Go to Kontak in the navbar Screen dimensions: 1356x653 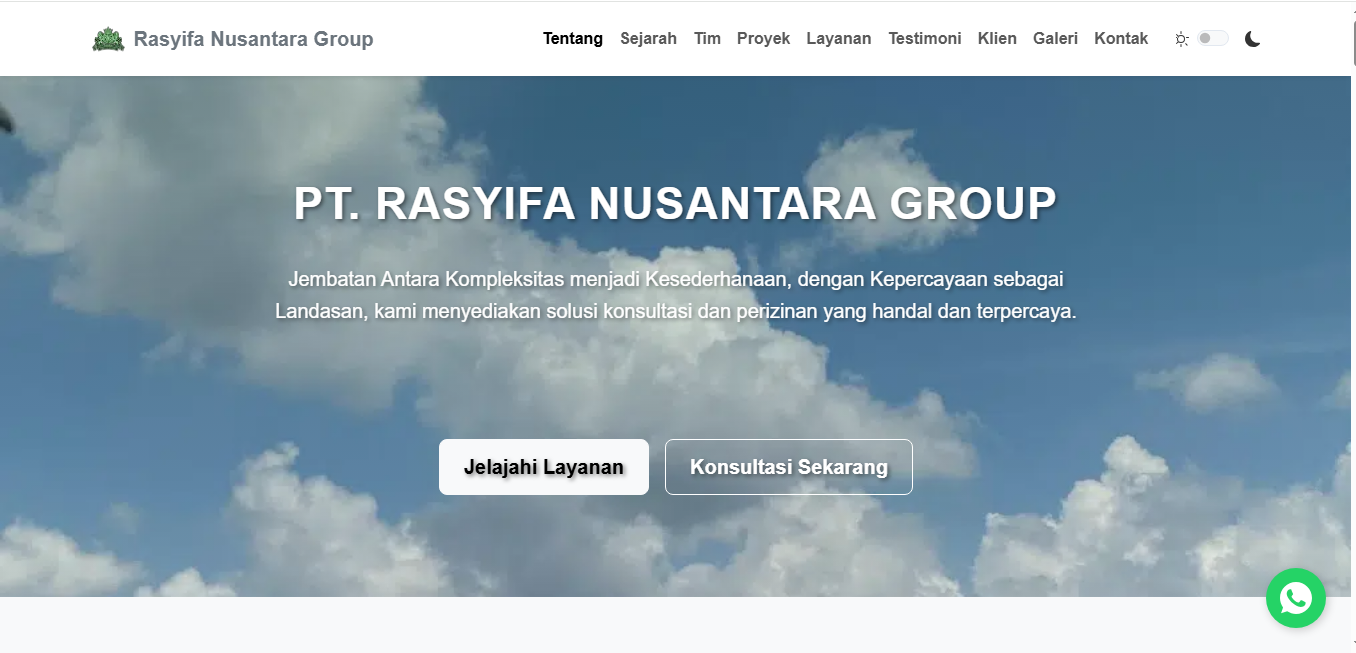coord(1121,39)
